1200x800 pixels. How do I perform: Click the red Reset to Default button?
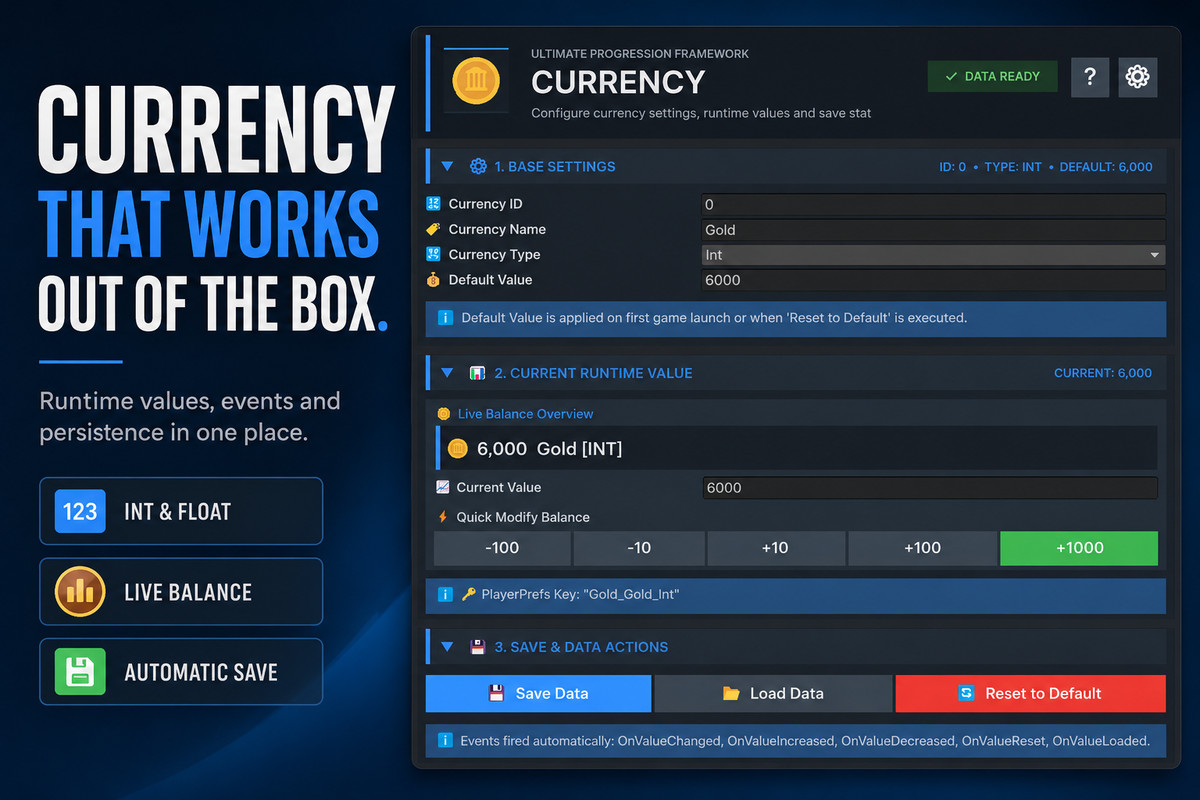pyautogui.click(x=1031, y=693)
